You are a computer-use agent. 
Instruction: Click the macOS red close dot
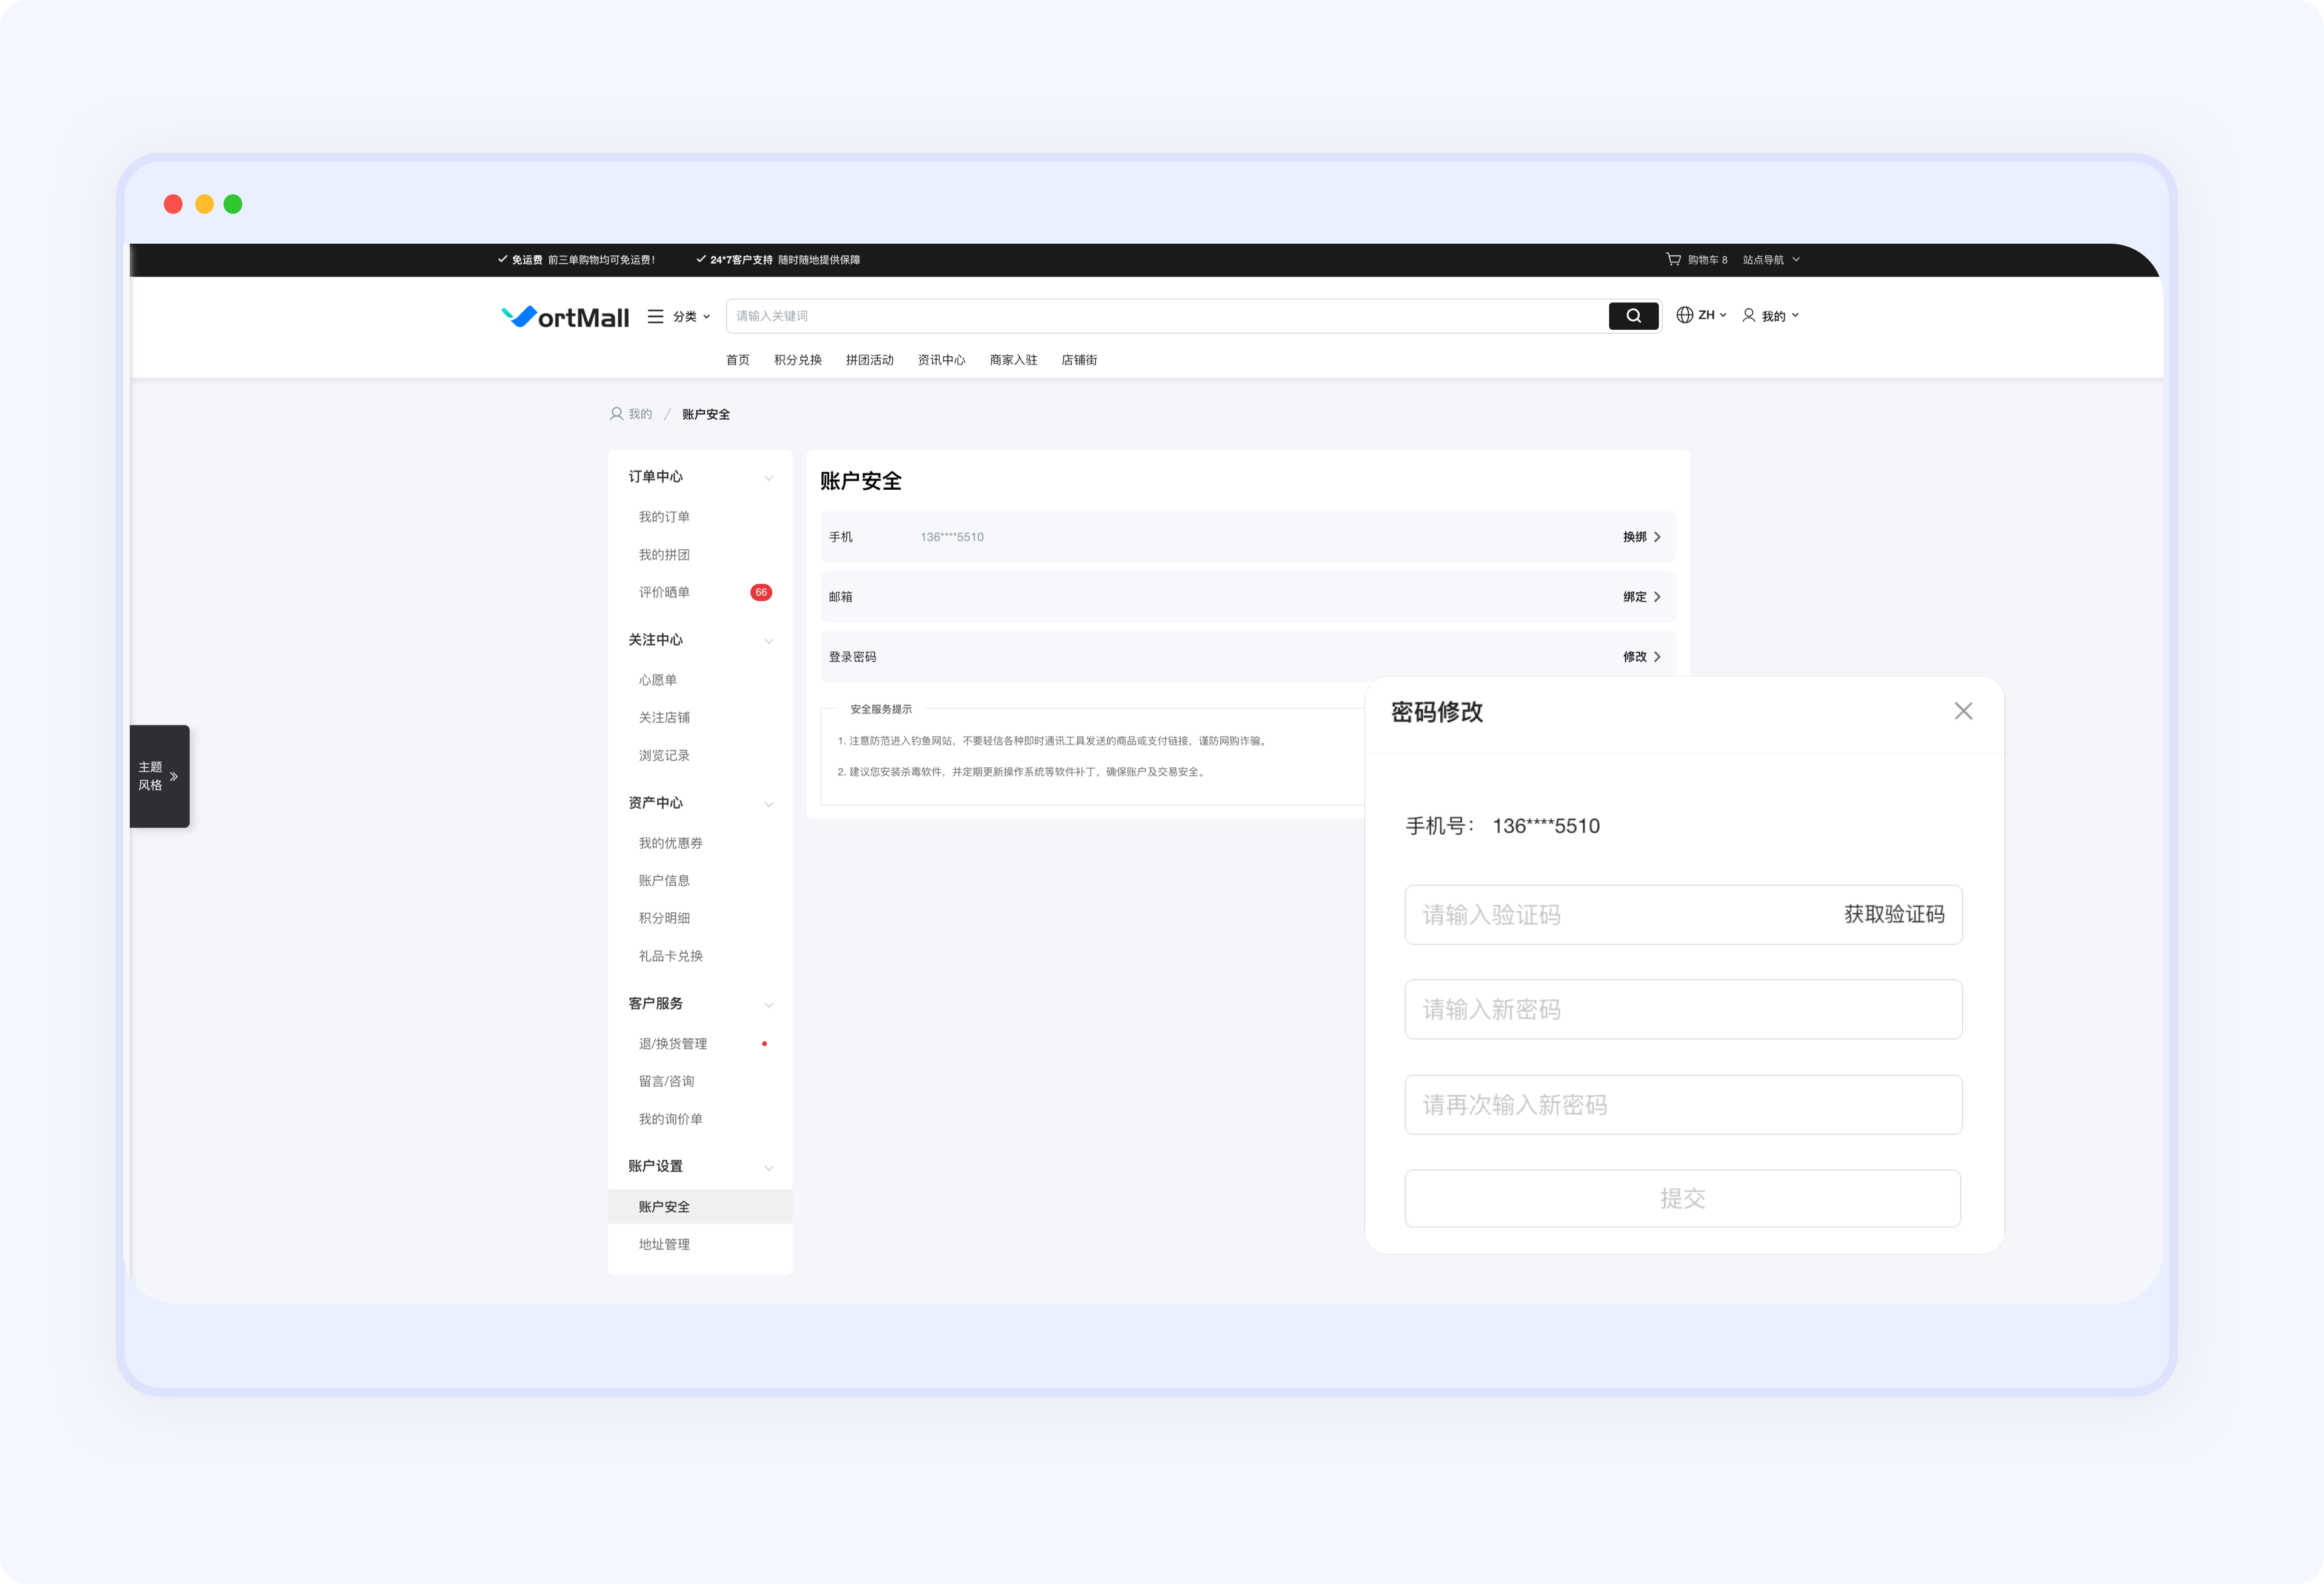173,204
